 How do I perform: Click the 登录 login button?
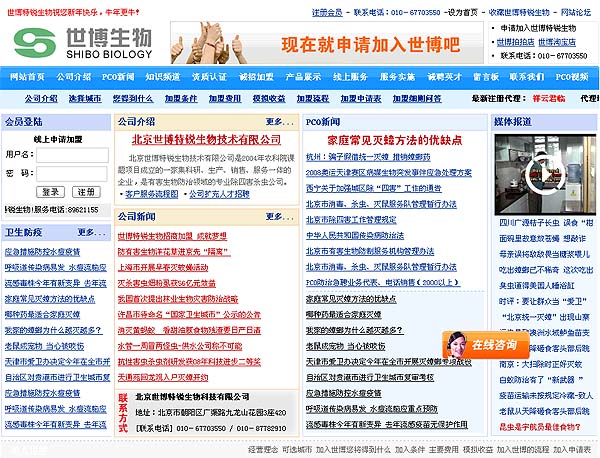[x=51, y=192]
